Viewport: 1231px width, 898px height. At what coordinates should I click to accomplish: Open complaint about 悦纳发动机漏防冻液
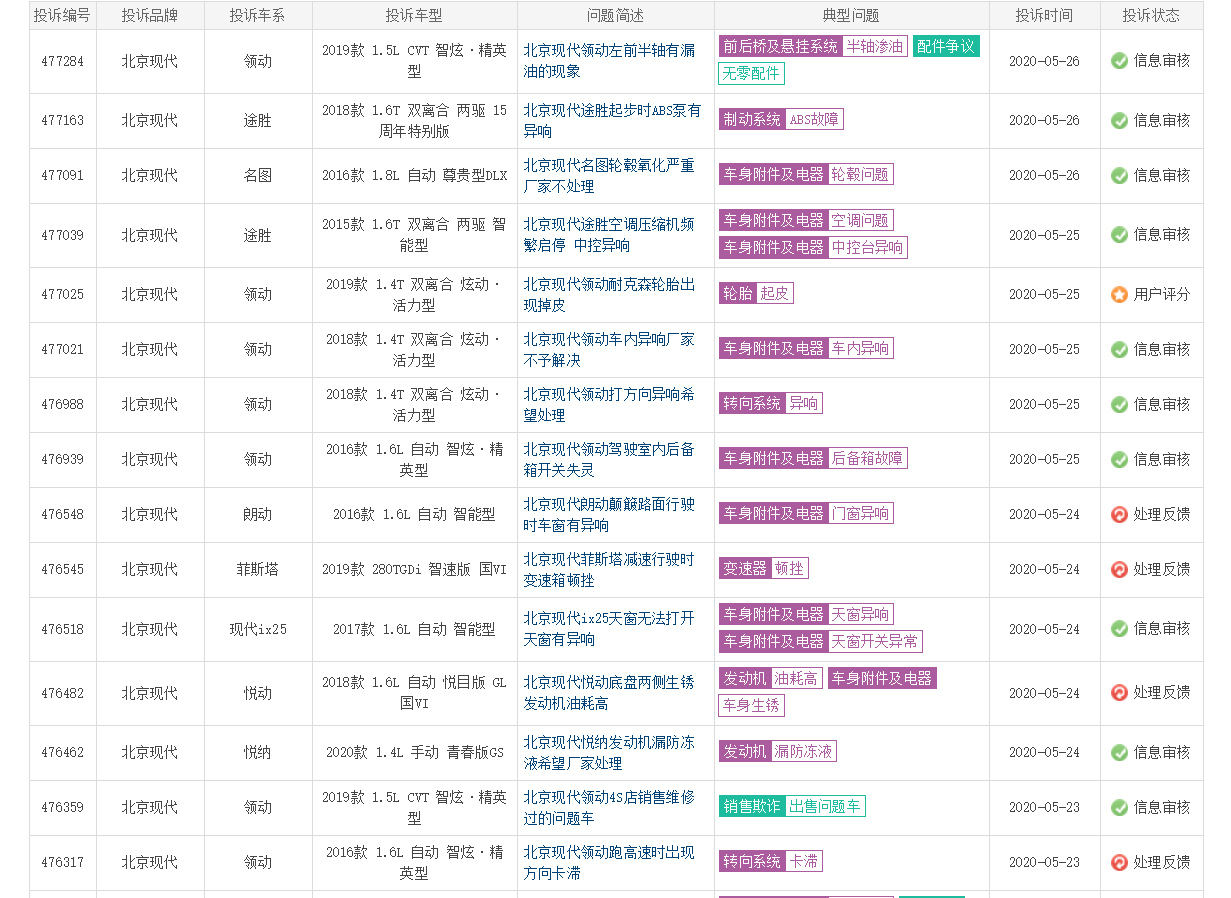pyautogui.click(x=609, y=753)
